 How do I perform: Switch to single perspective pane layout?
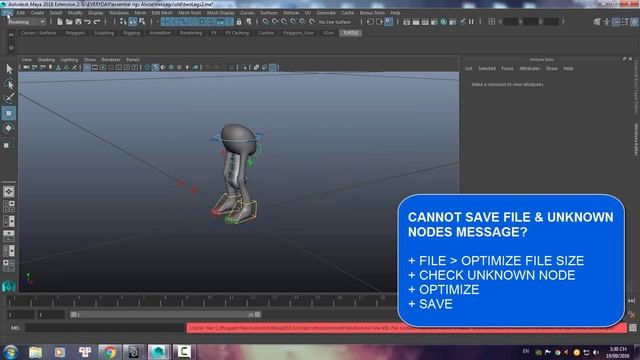[x=9, y=191]
